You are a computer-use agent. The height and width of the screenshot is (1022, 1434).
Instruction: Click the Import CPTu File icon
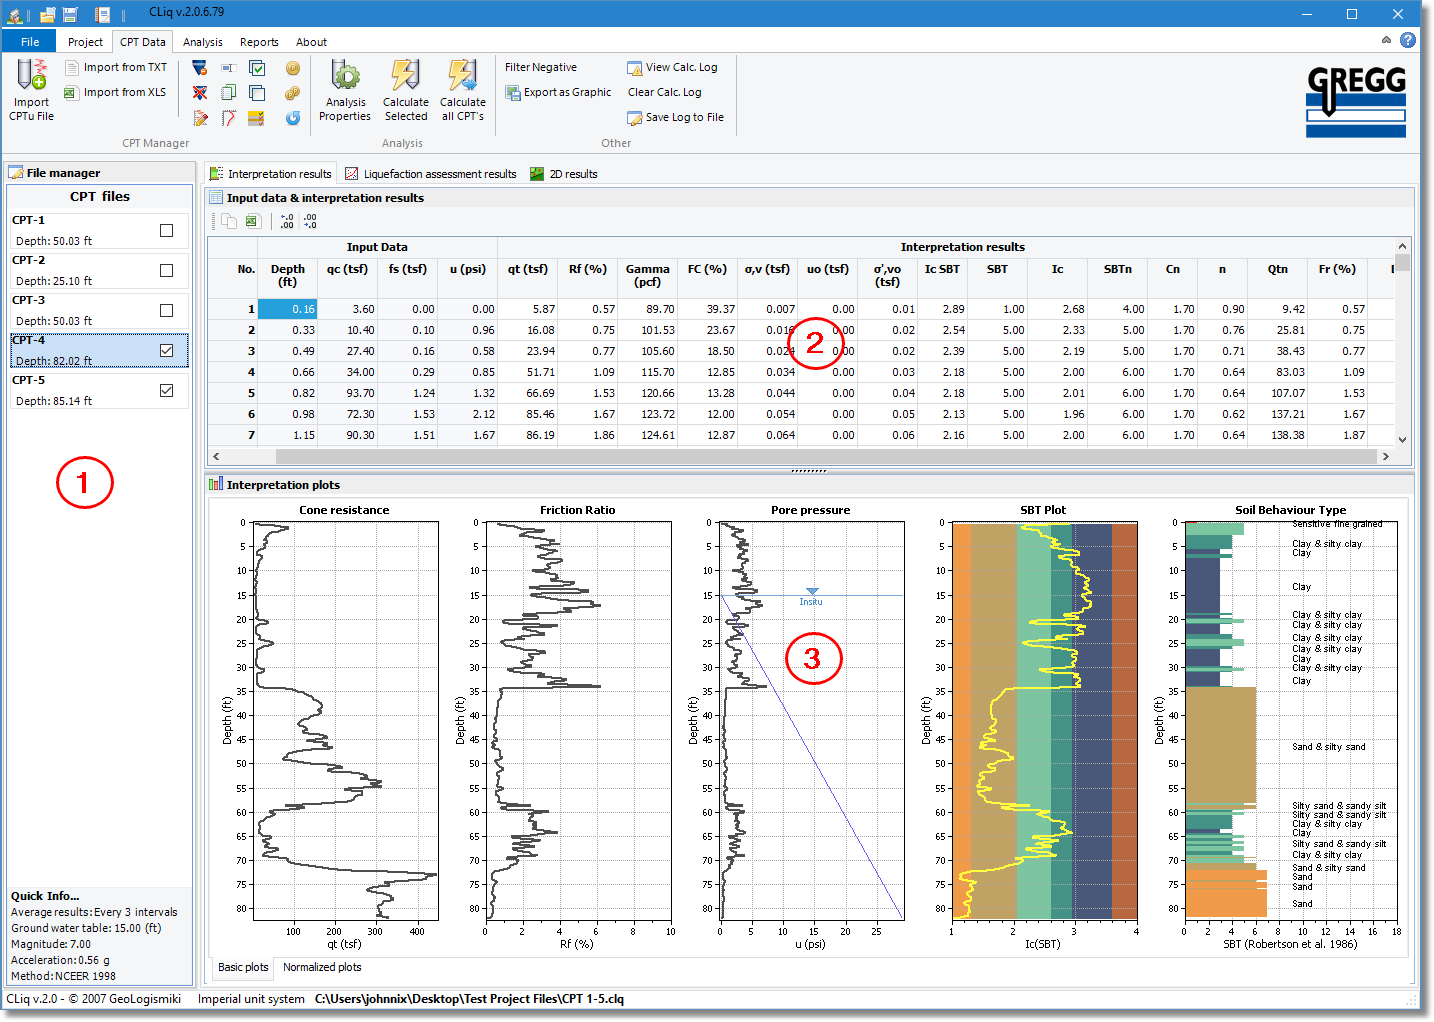point(31,76)
